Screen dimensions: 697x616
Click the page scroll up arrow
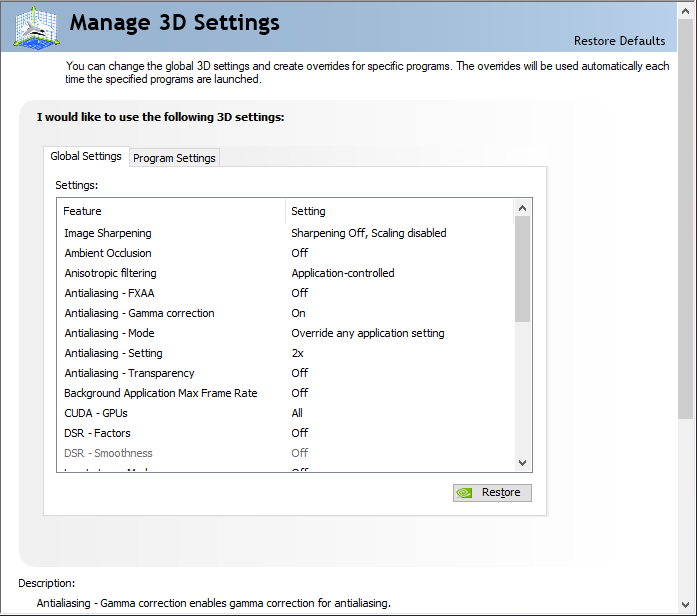point(685,12)
